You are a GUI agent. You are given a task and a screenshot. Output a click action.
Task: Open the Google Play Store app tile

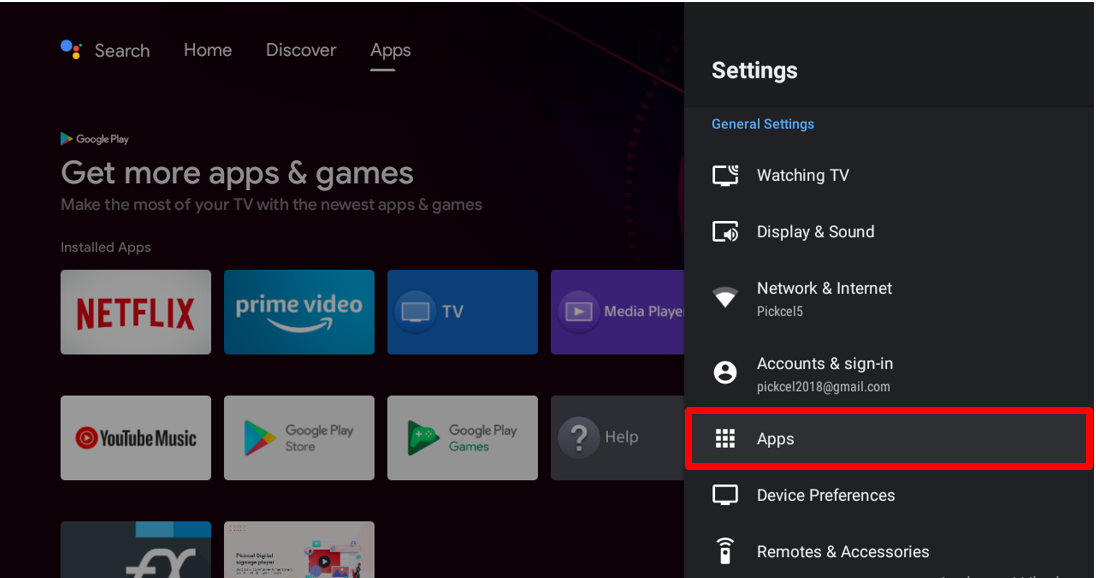[299, 438]
